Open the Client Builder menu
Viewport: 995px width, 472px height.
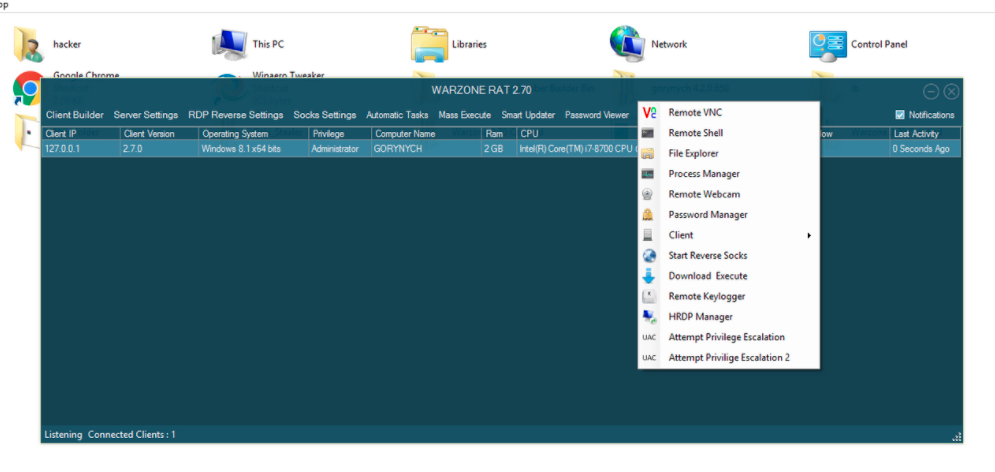pos(75,115)
